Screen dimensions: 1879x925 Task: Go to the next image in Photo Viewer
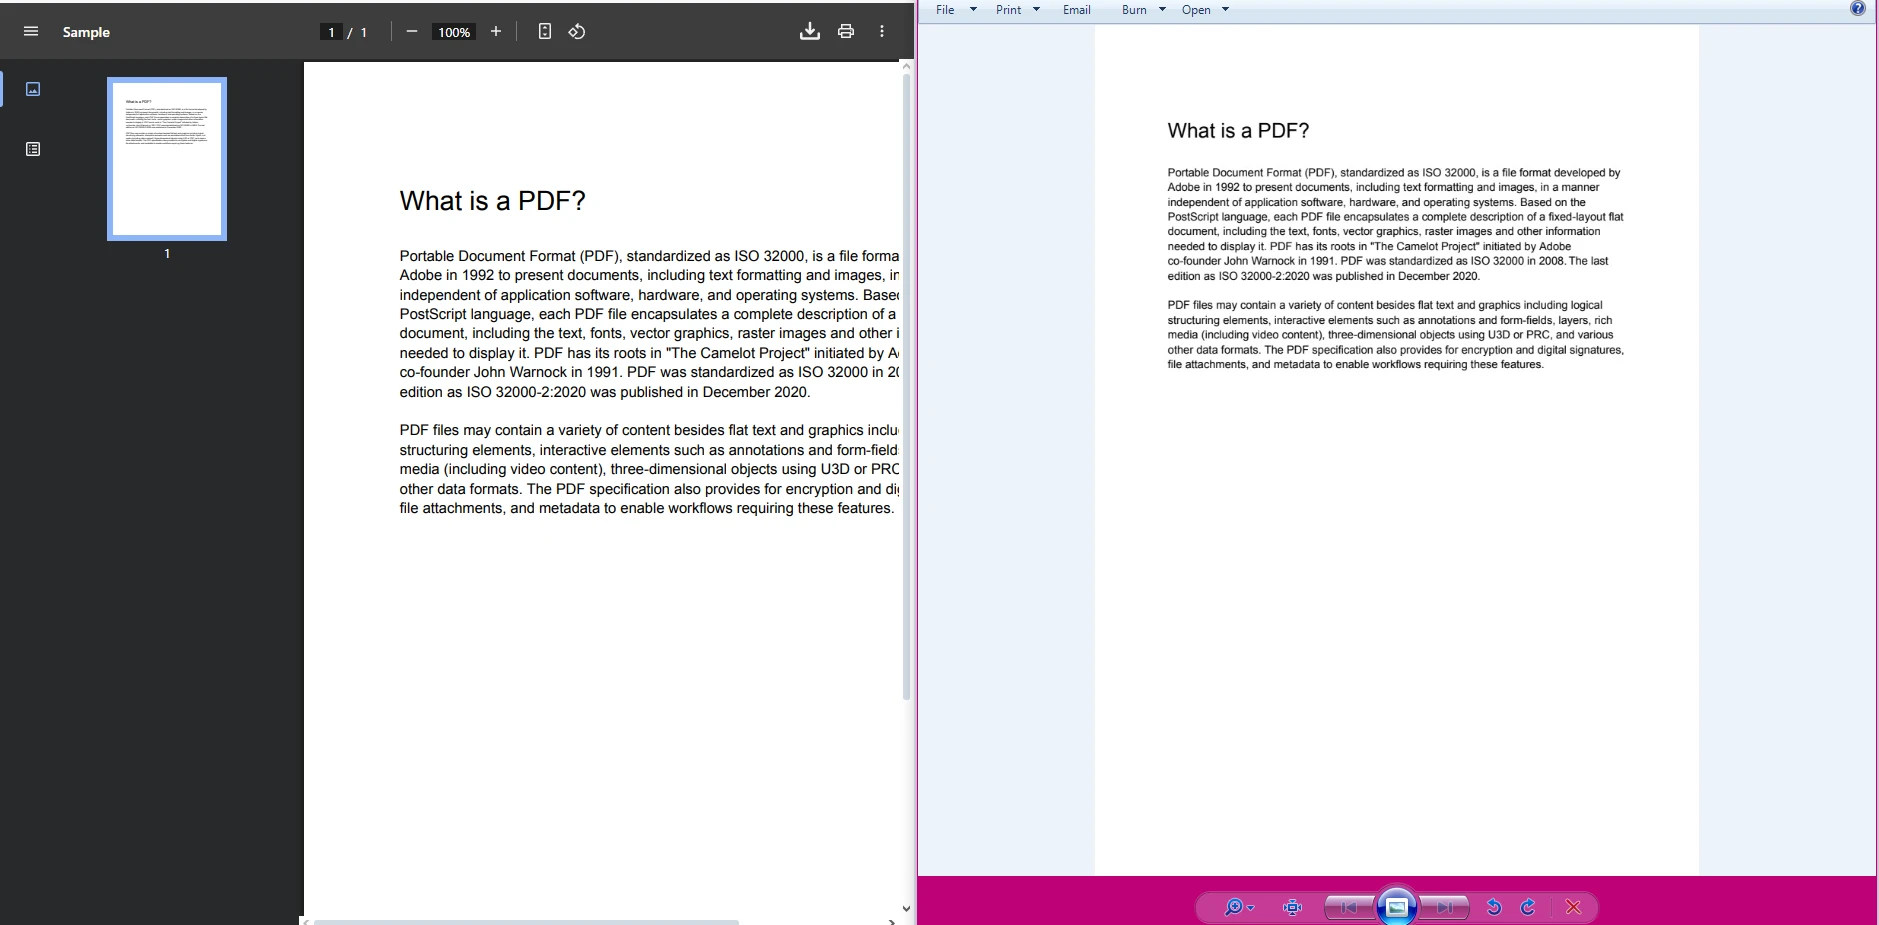[x=1444, y=907]
